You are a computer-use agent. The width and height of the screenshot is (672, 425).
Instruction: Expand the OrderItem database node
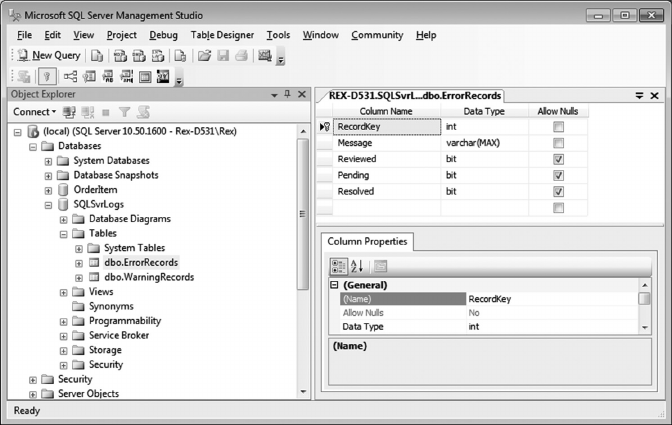pos(48,191)
